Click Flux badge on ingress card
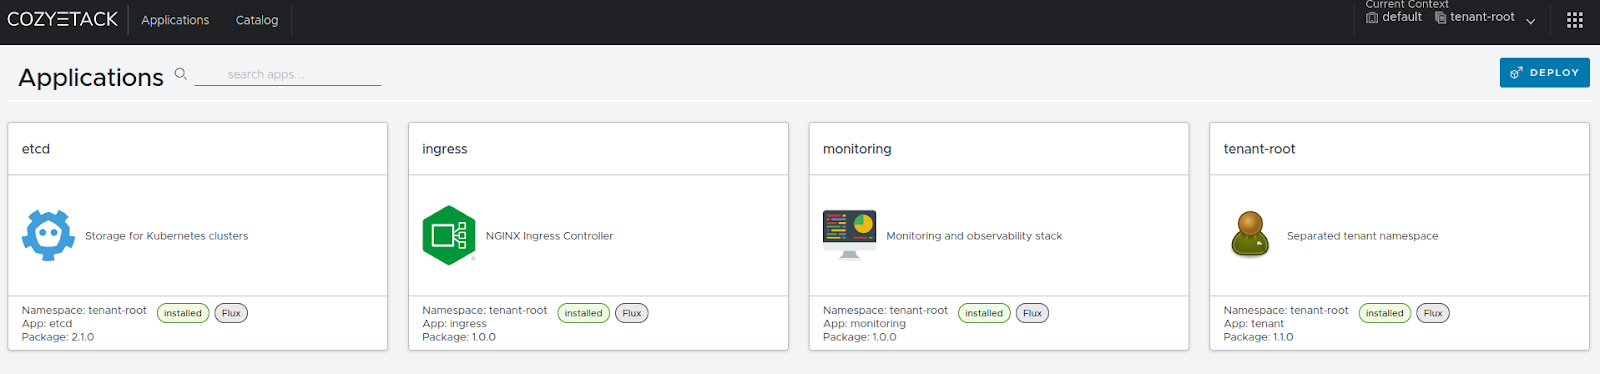Screen dimensions: 1600x374 (632, 313)
